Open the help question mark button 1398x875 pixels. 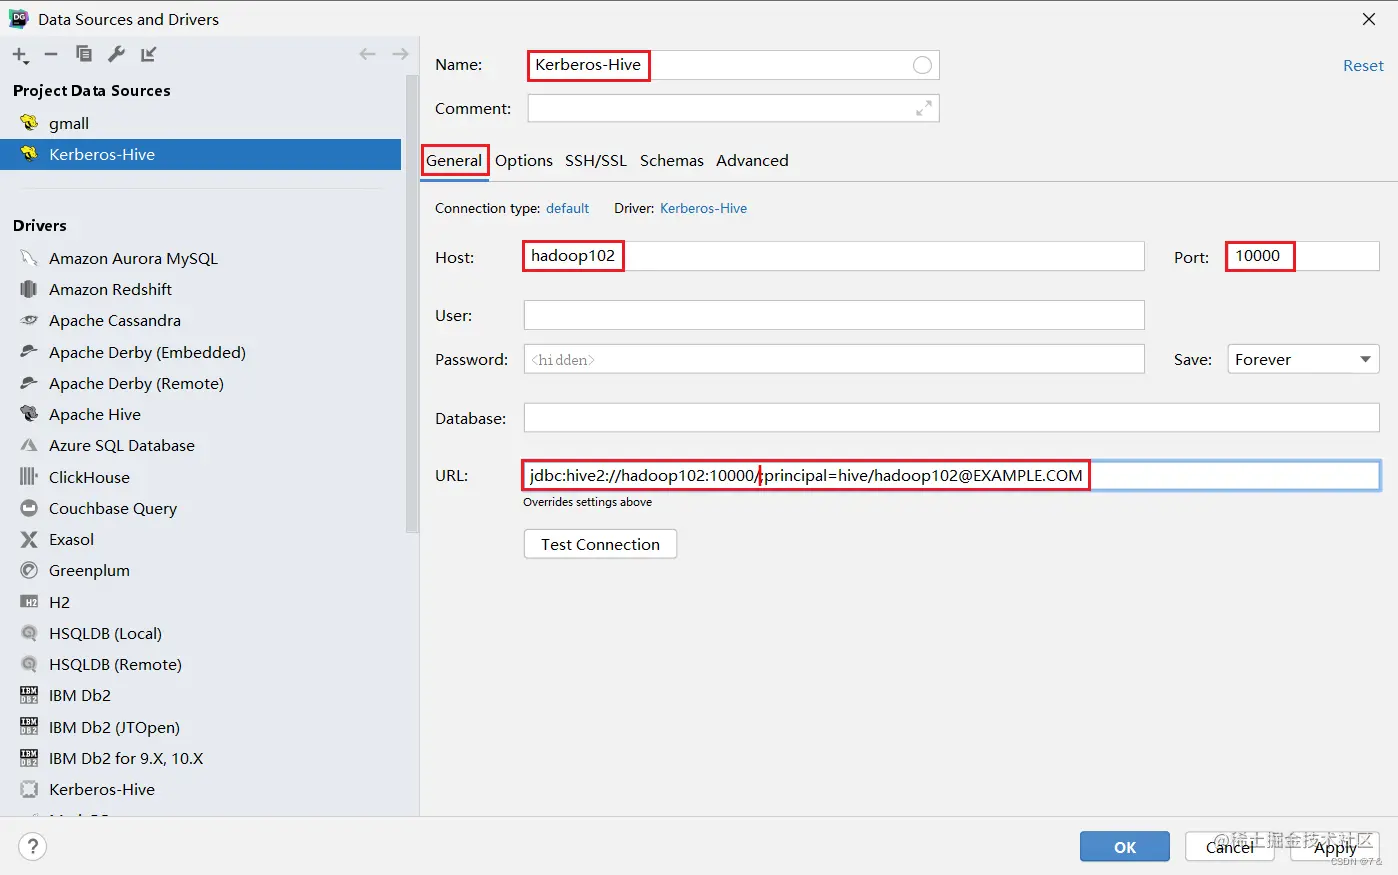click(32, 847)
